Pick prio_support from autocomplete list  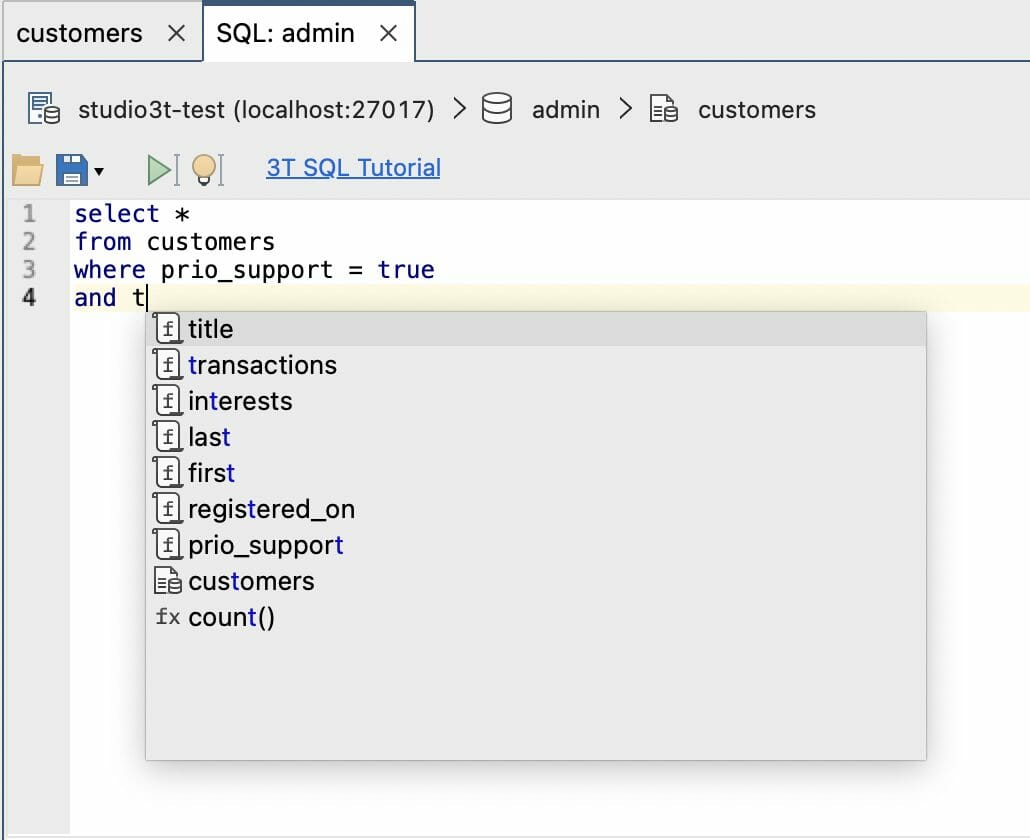tap(536, 546)
